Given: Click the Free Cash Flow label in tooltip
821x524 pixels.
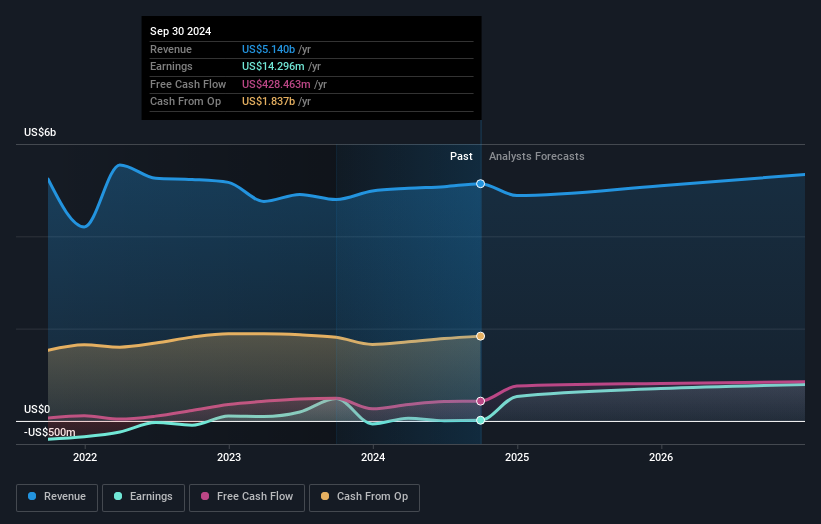Looking at the screenshot, I should [188, 84].
